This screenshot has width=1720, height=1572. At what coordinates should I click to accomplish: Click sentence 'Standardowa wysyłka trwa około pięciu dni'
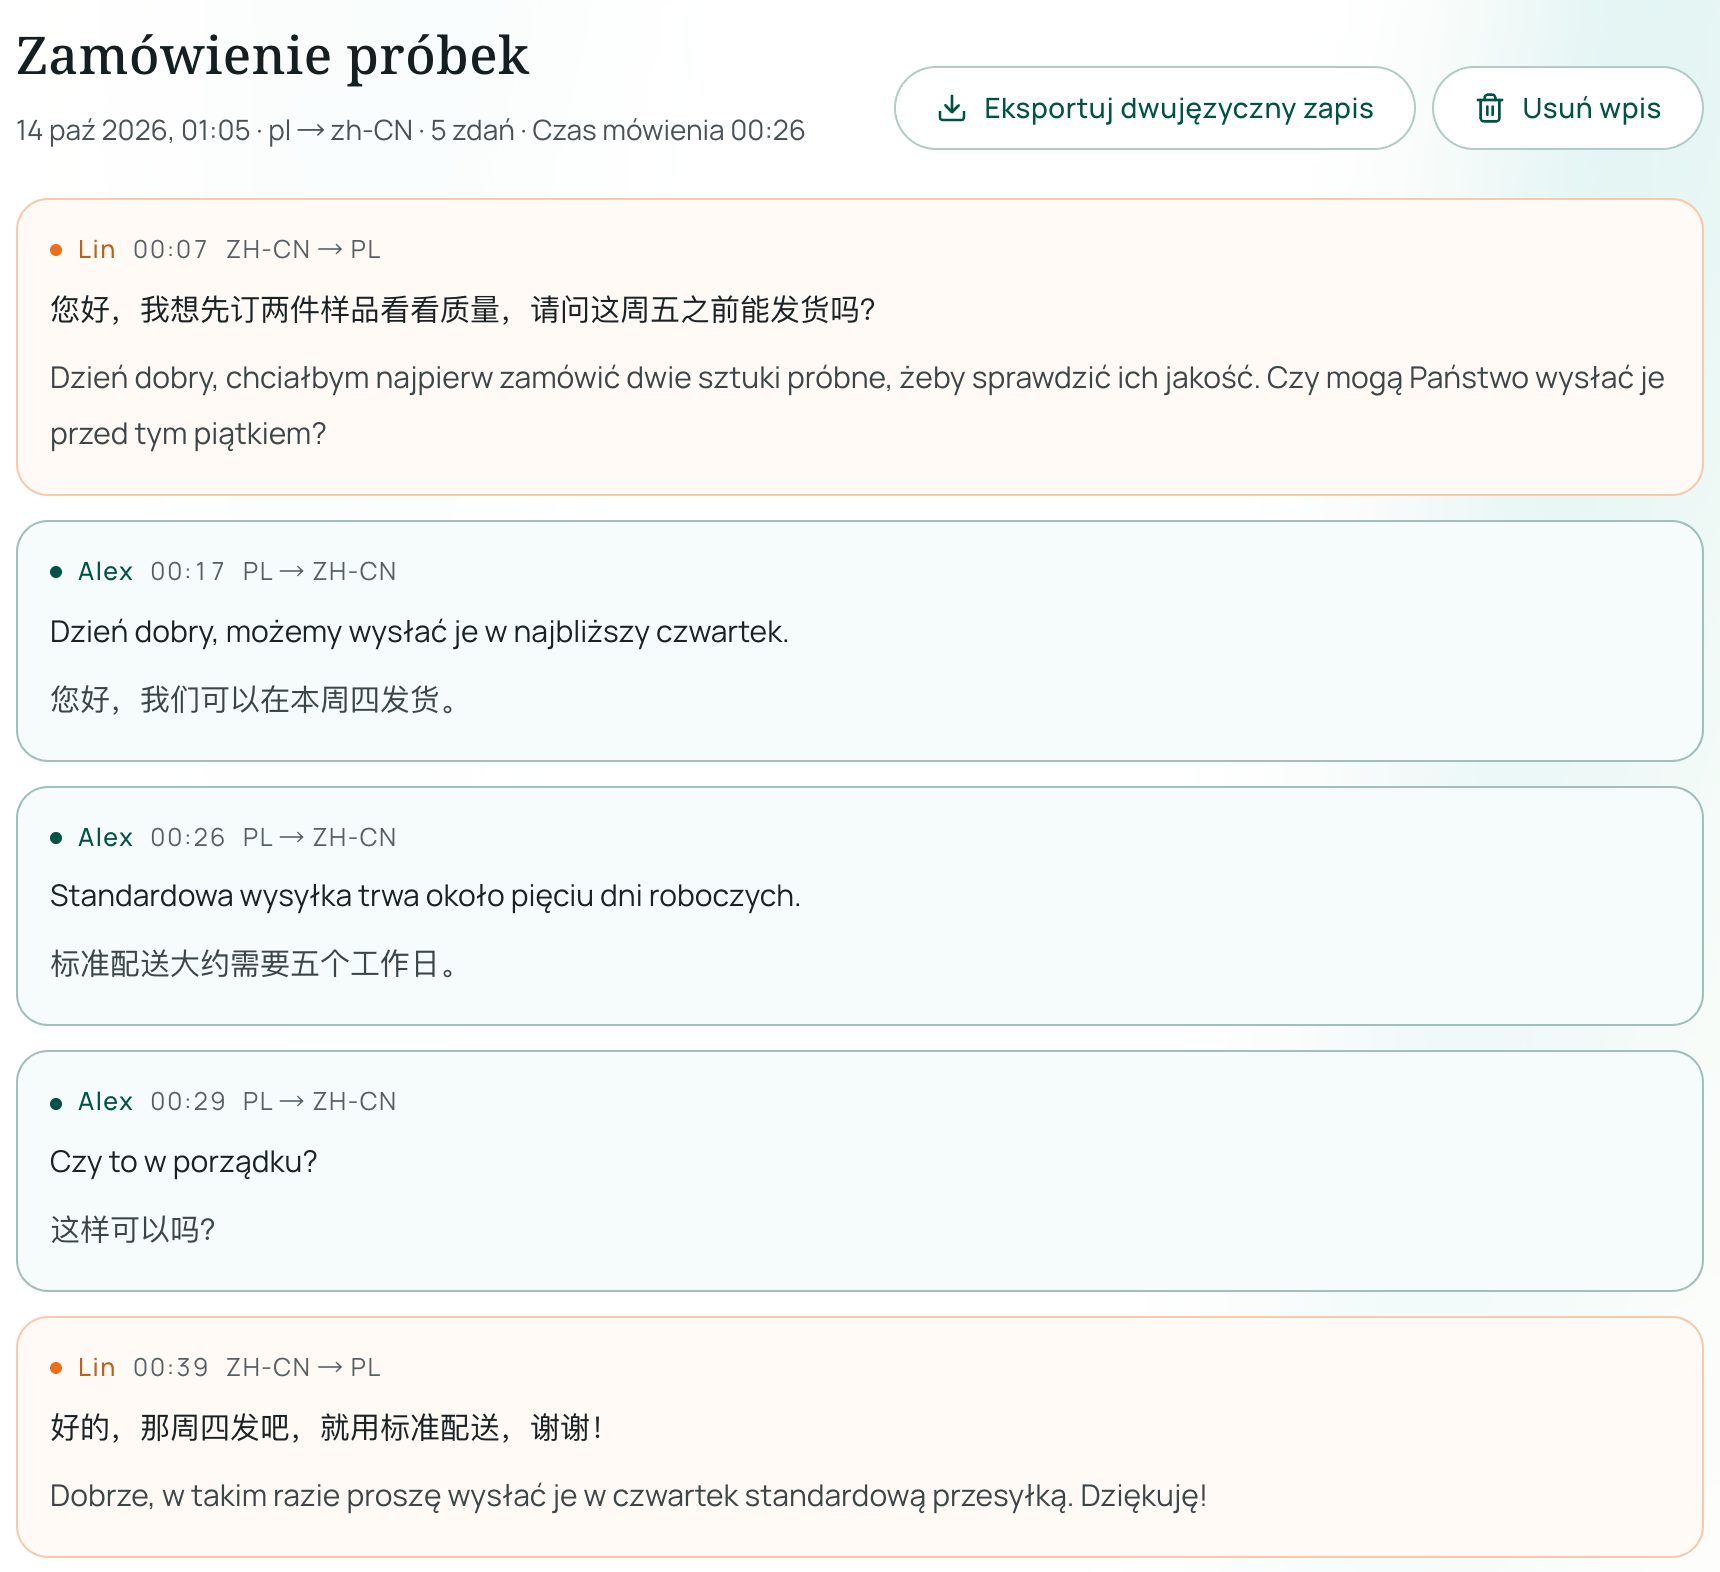[x=425, y=896]
